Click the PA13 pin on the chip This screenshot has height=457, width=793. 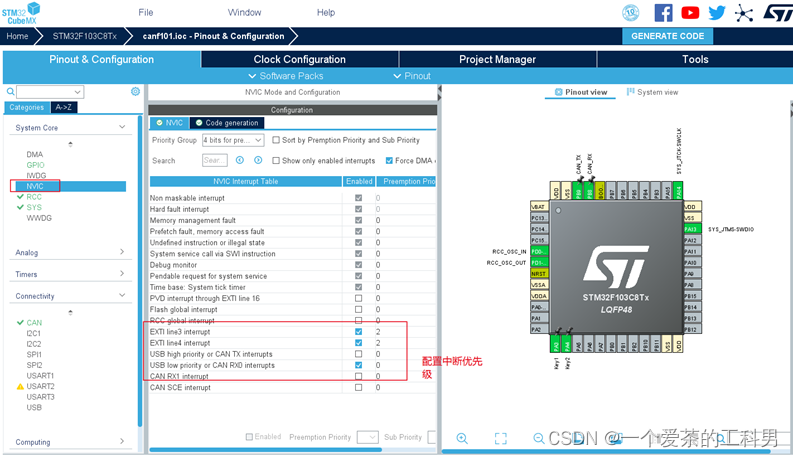tap(692, 229)
